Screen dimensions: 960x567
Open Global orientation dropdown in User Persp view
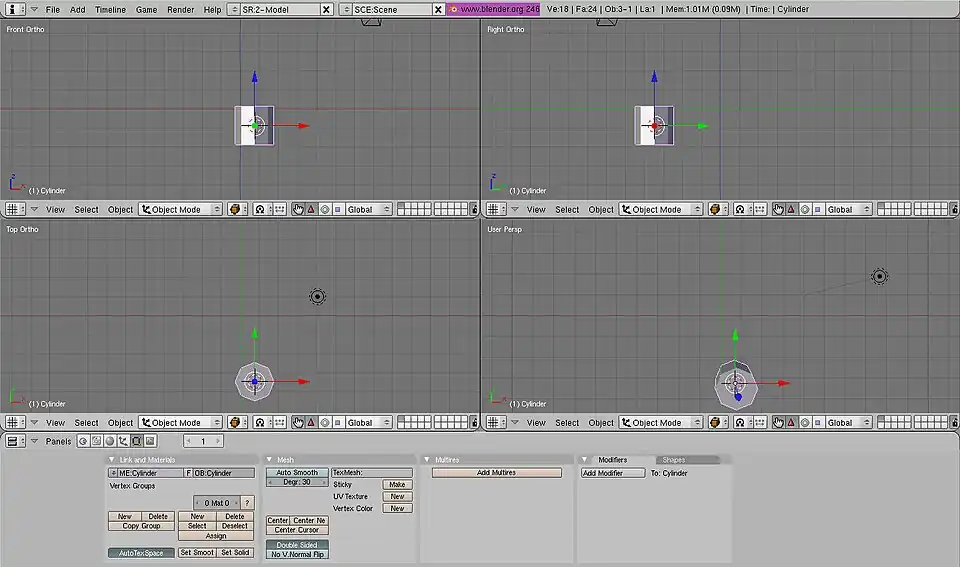[848, 423]
